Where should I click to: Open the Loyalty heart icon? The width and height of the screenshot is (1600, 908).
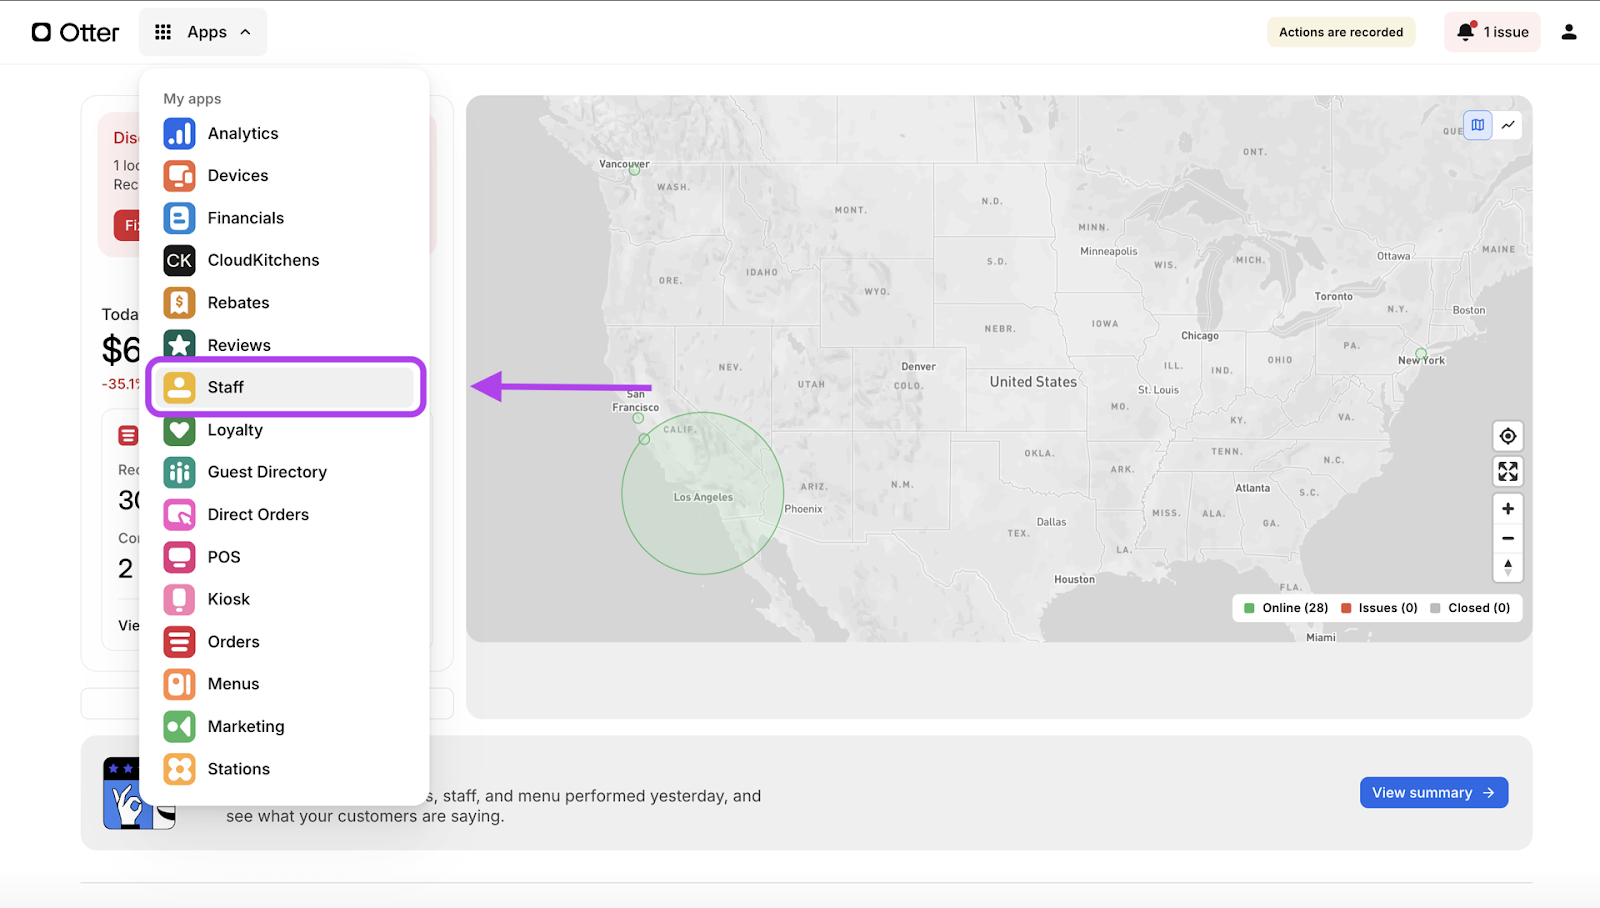click(x=179, y=430)
